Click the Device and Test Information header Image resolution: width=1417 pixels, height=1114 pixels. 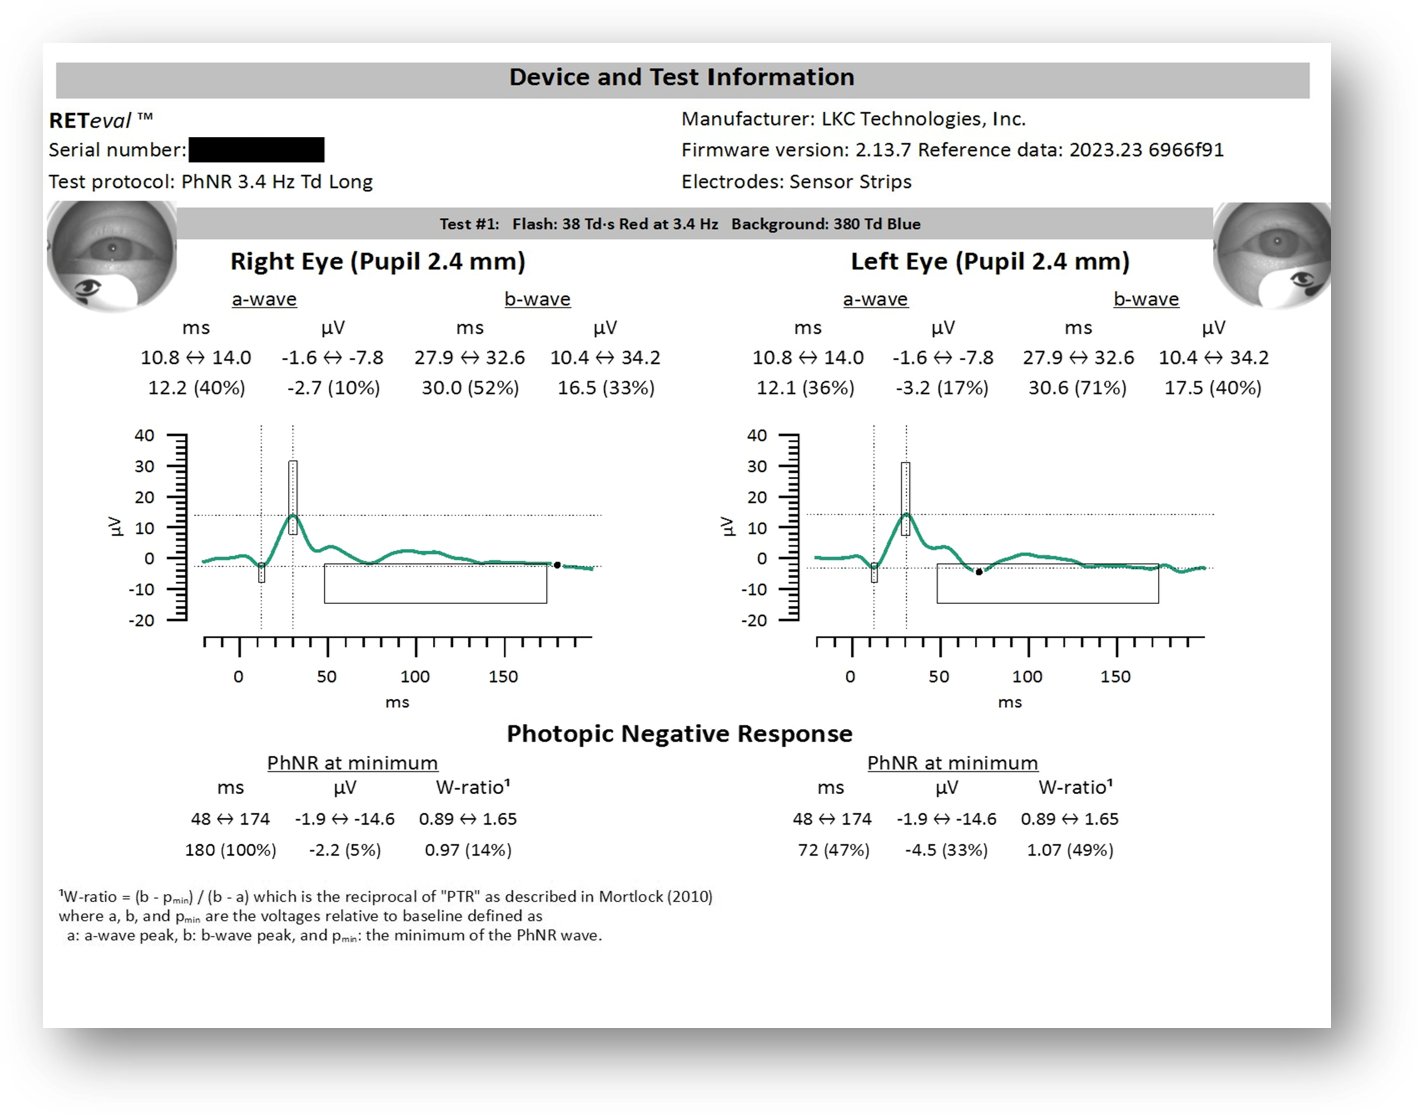682,78
